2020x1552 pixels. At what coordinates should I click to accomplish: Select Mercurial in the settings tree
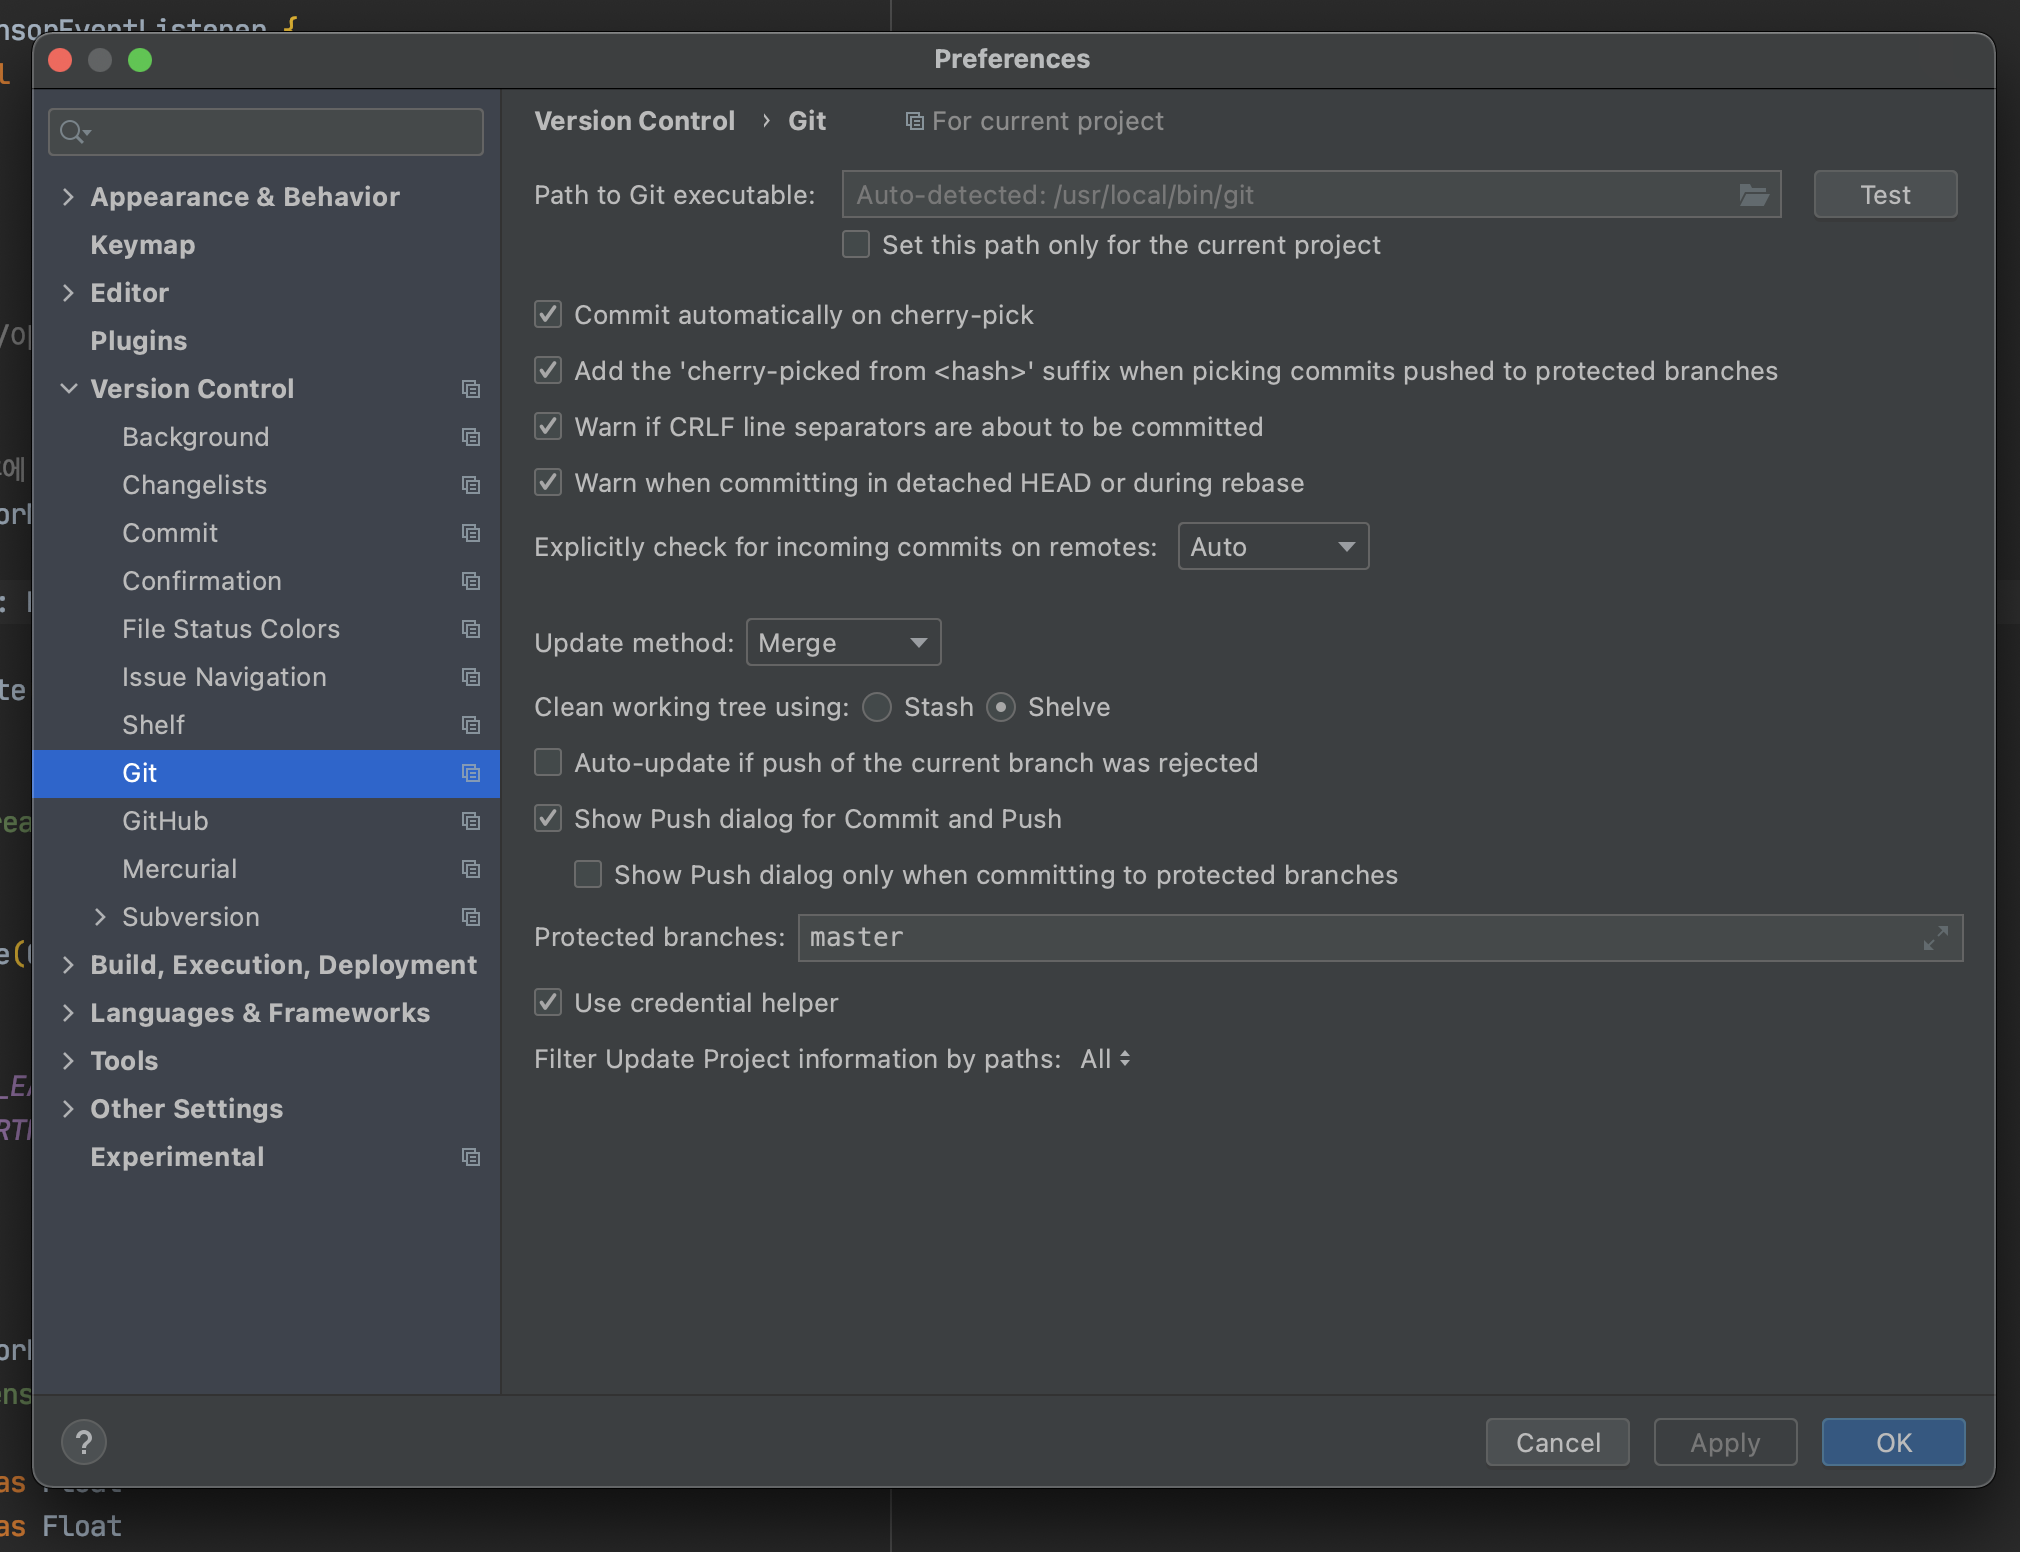[x=266, y=869]
